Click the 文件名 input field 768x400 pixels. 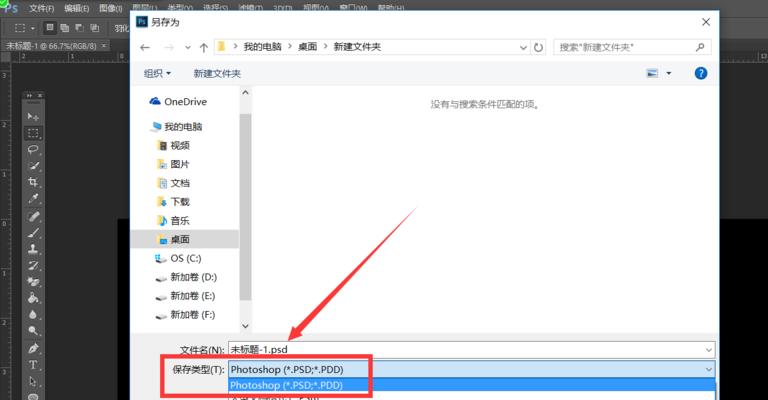coord(471,350)
